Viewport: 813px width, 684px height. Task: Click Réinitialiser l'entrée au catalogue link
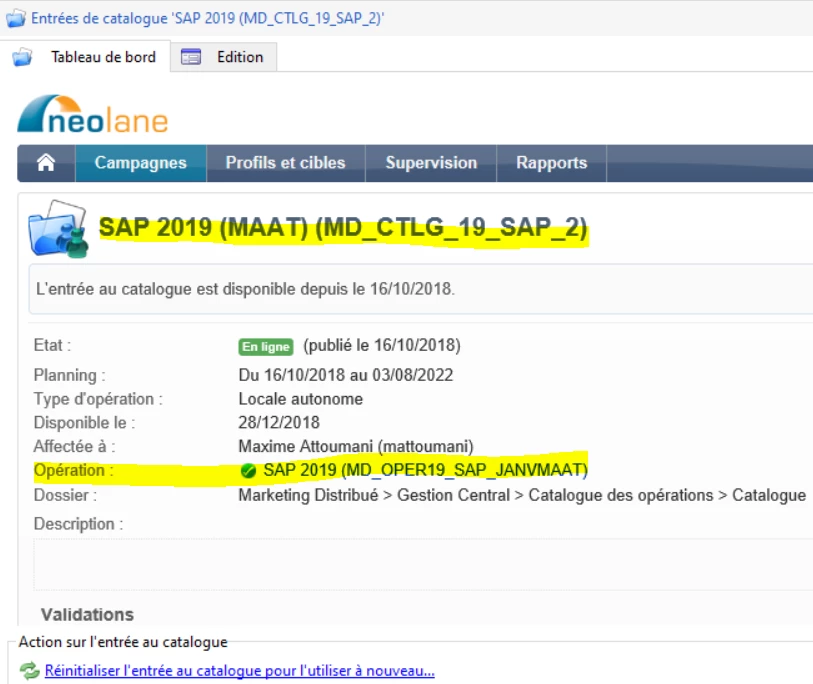click(240, 671)
